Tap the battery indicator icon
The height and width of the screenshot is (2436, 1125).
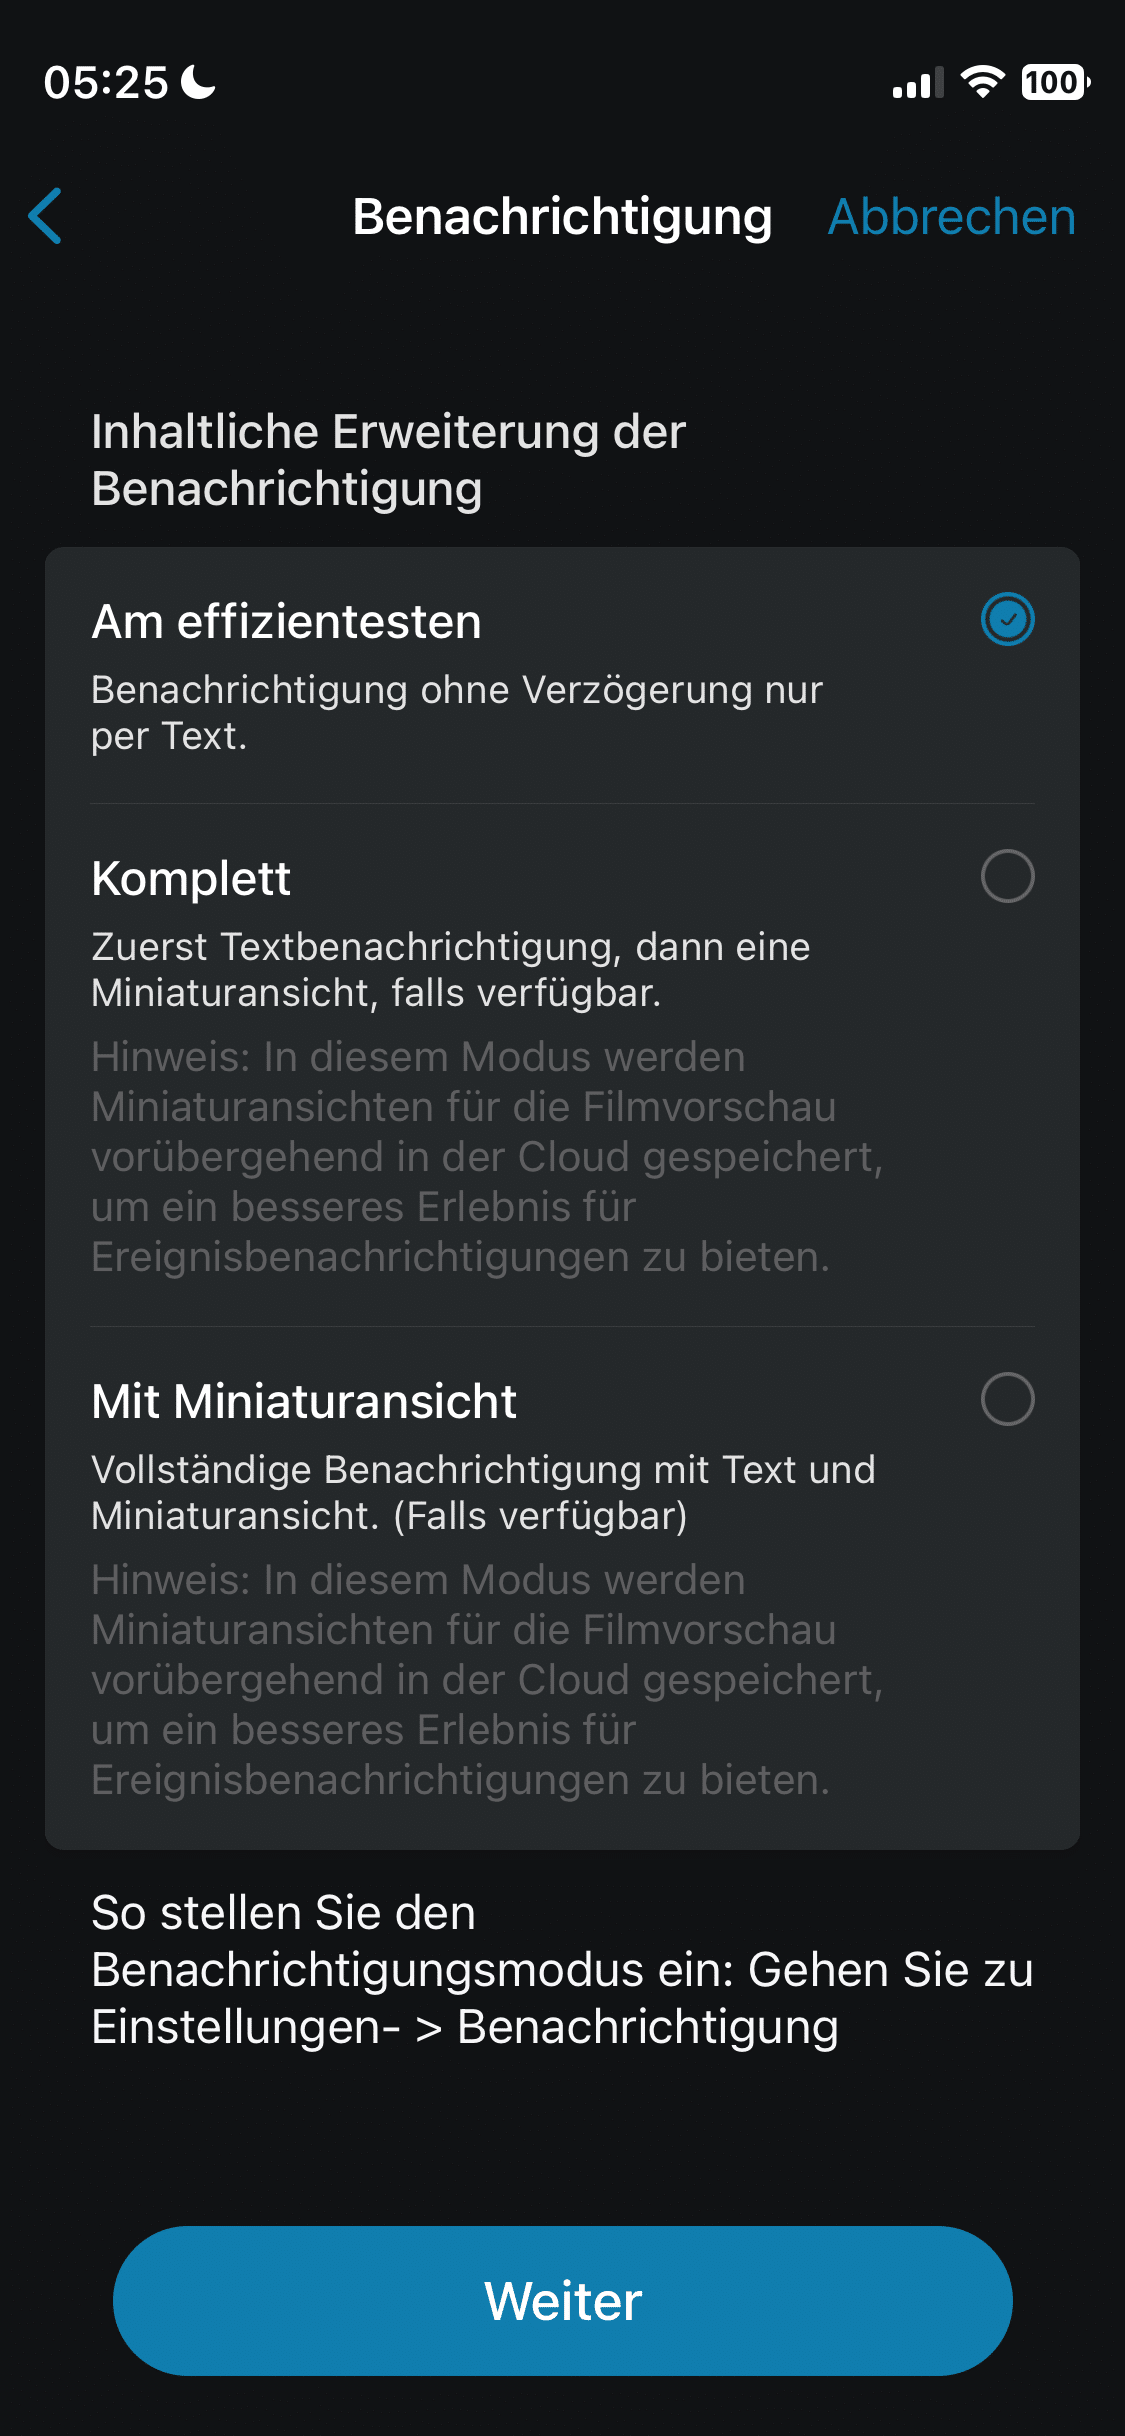pos(1054,82)
